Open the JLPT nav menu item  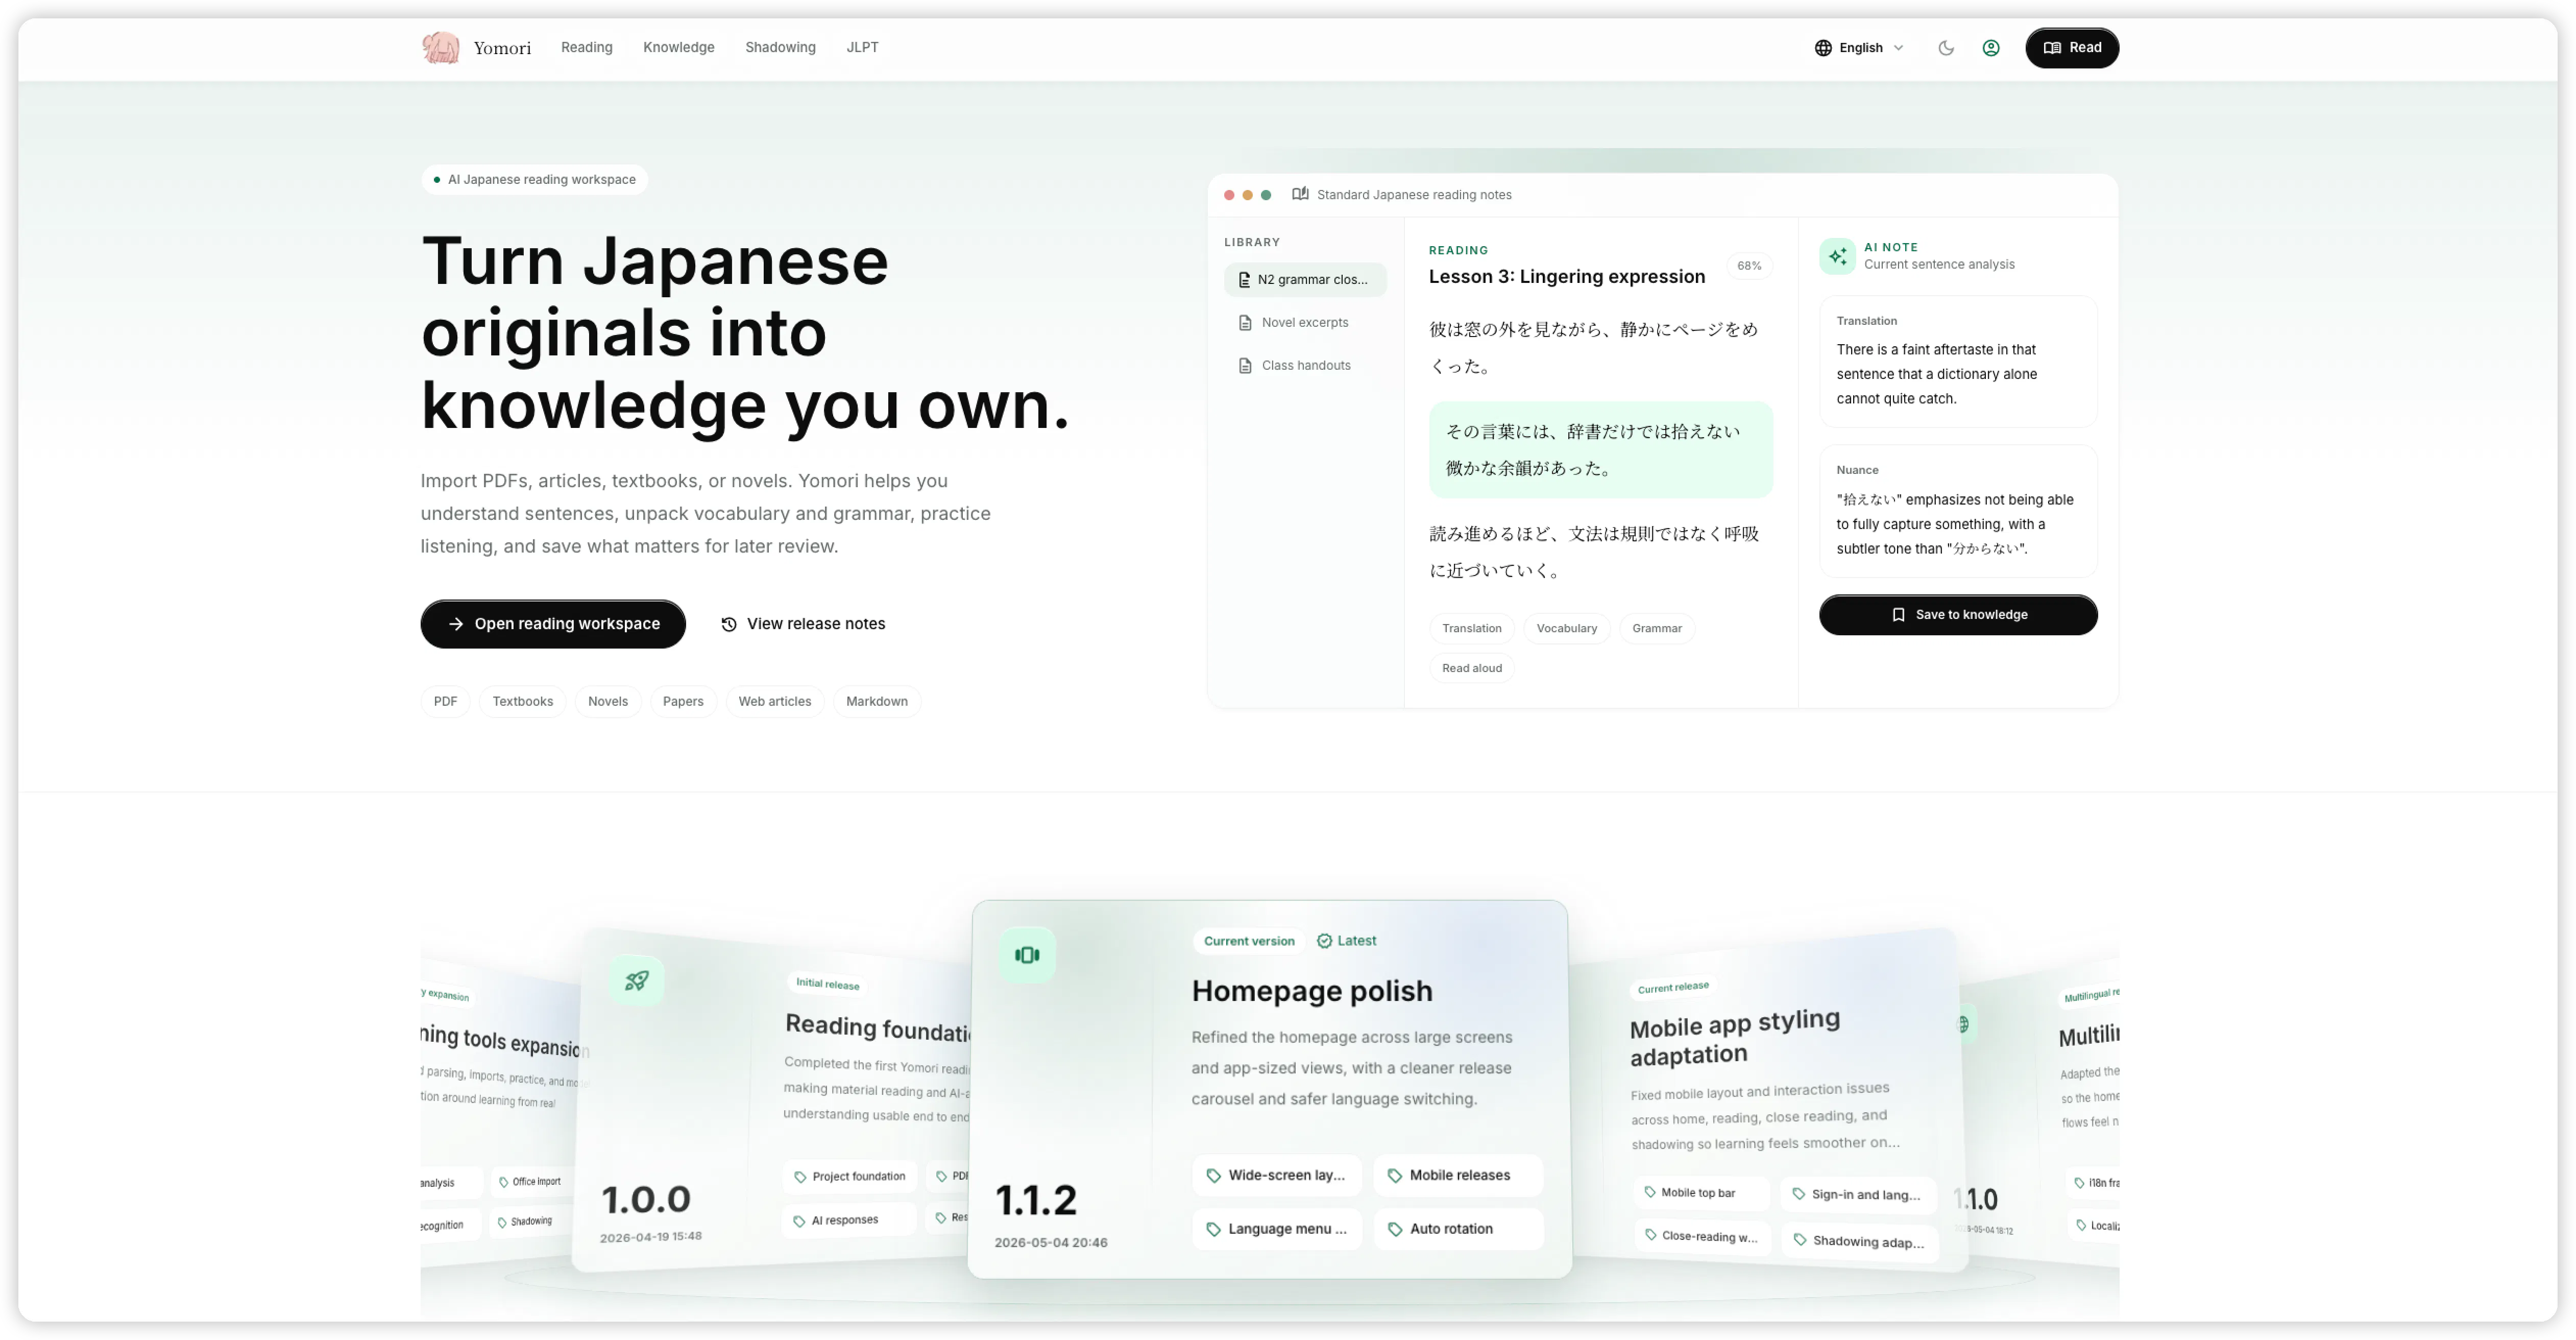pyautogui.click(x=862, y=47)
